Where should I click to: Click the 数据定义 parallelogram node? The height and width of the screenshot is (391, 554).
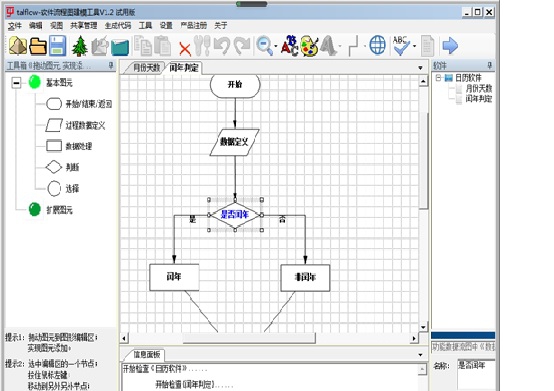[x=234, y=142]
